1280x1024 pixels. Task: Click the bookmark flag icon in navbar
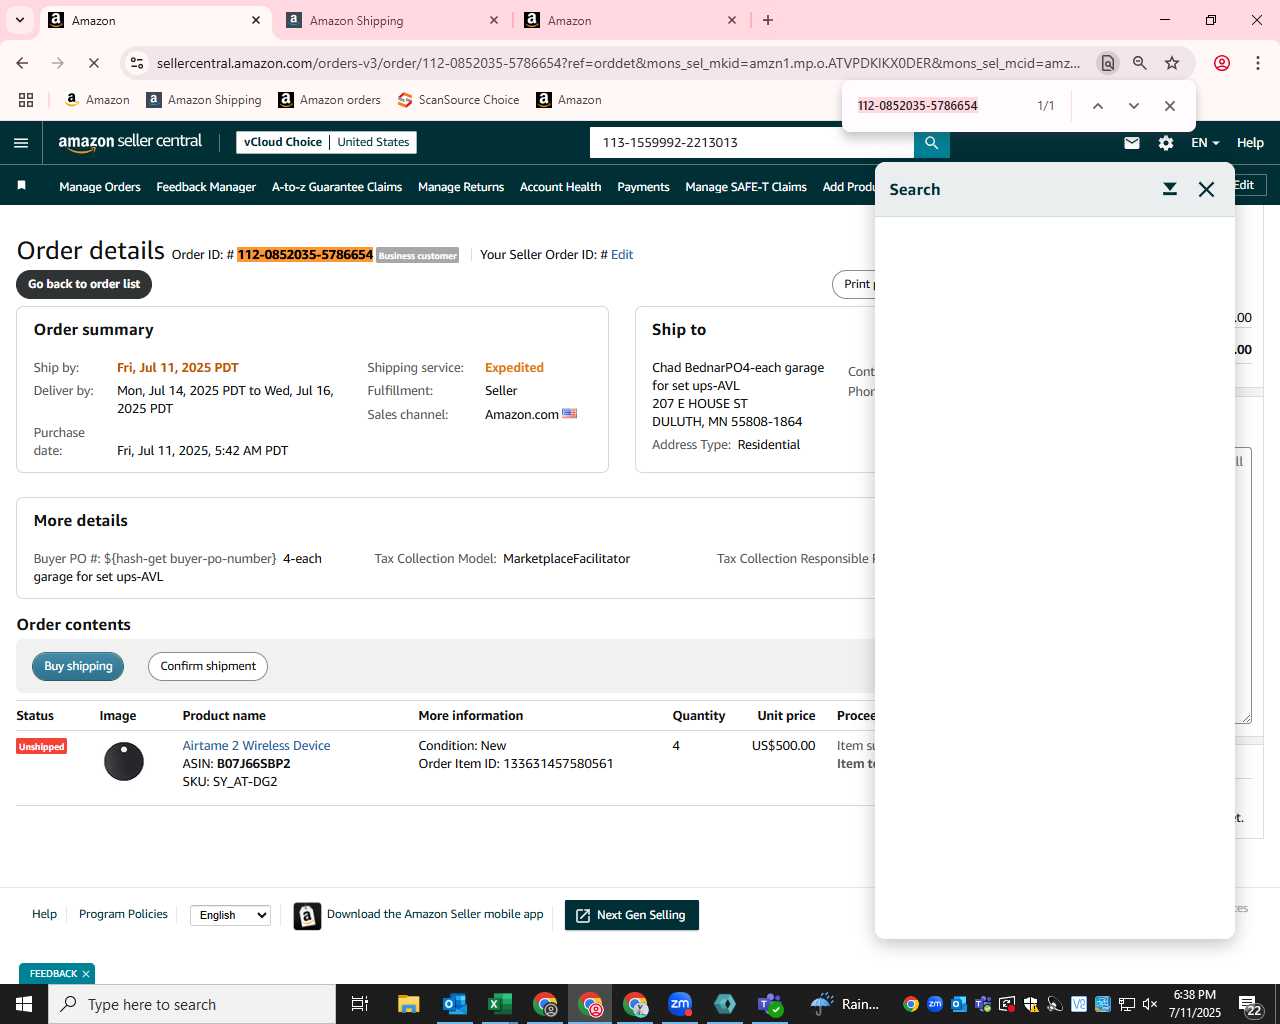21,186
